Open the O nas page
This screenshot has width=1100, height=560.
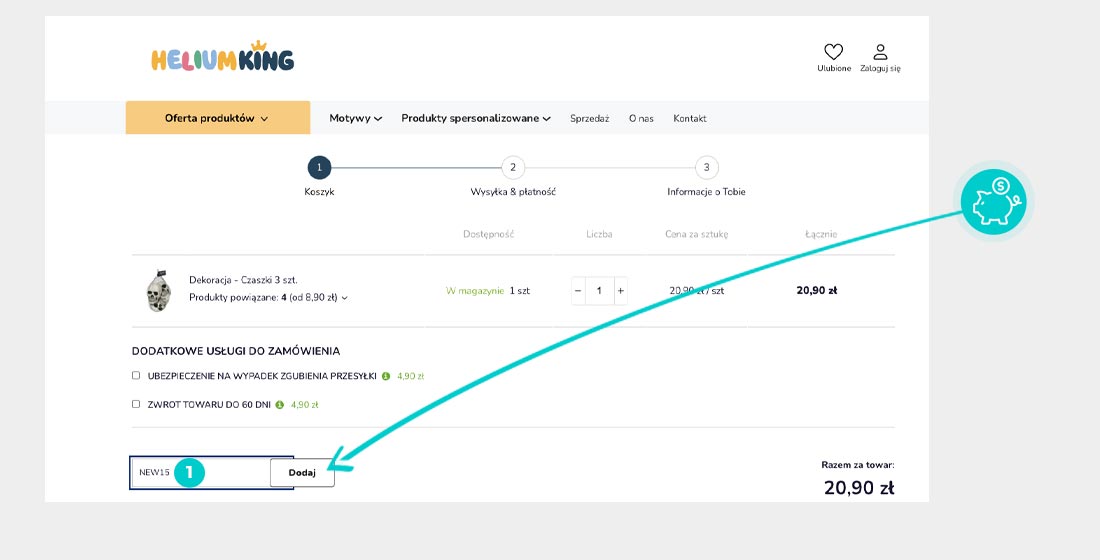[641, 118]
